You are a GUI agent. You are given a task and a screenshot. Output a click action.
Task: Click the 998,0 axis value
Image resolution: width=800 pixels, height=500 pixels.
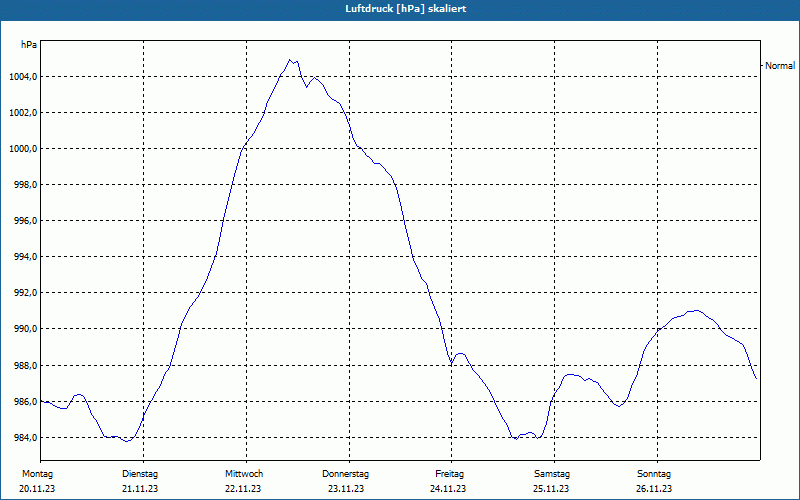(x=25, y=185)
